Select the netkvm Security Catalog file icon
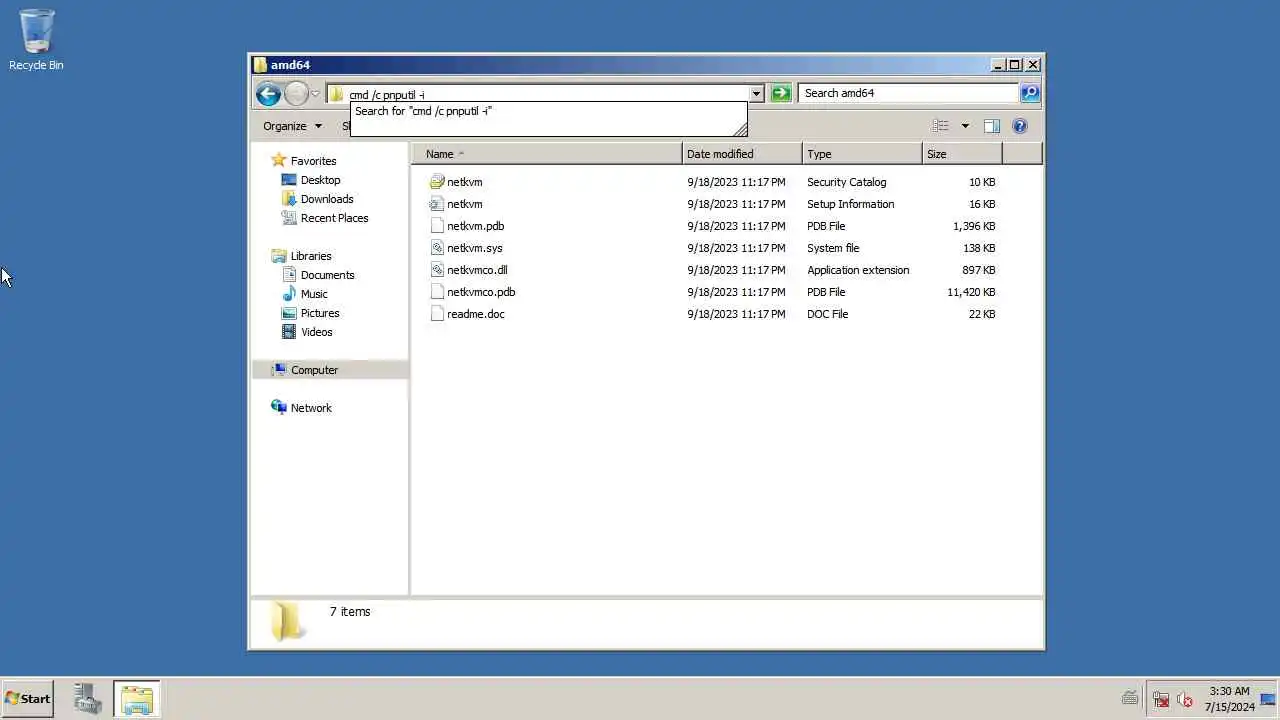The width and height of the screenshot is (1280, 720). point(437,182)
